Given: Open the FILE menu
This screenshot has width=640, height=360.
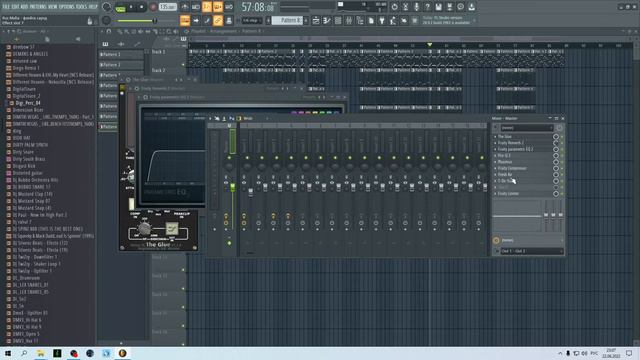Looking at the screenshot, I should click(7, 7).
